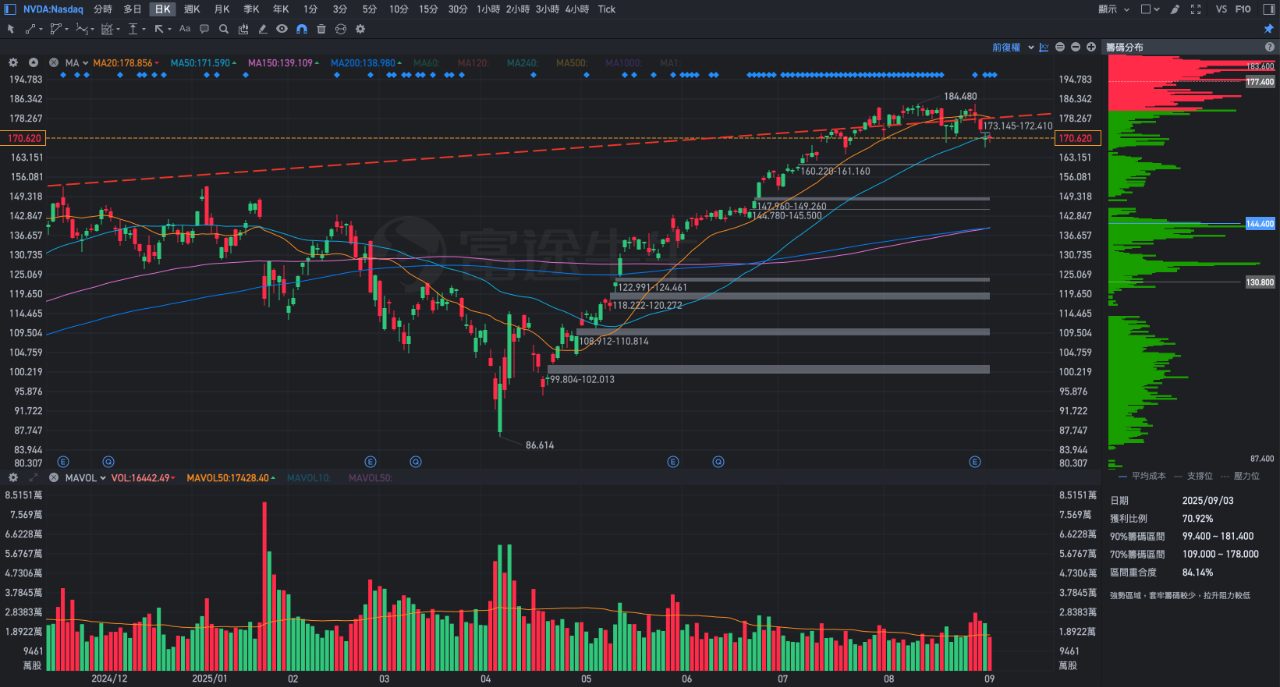Switch to 月K monthly candlestick tab
Screen dimensions: 1280x687
222,9
